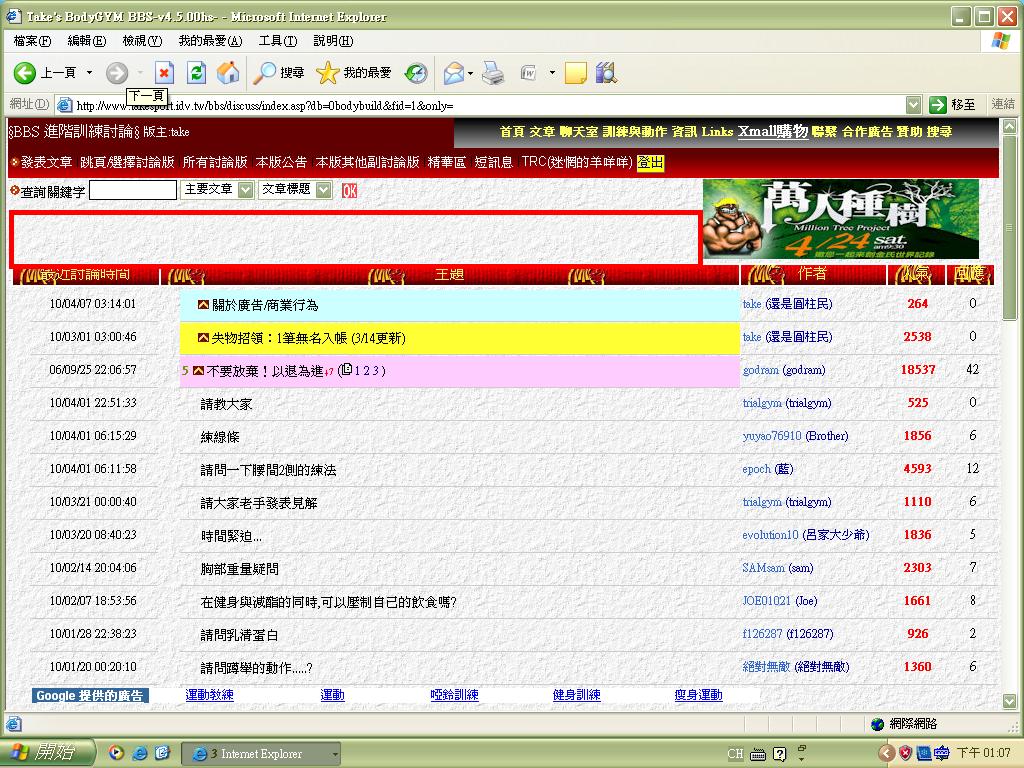Open Favorites star button
The width and height of the screenshot is (1024, 768).
tap(353, 72)
